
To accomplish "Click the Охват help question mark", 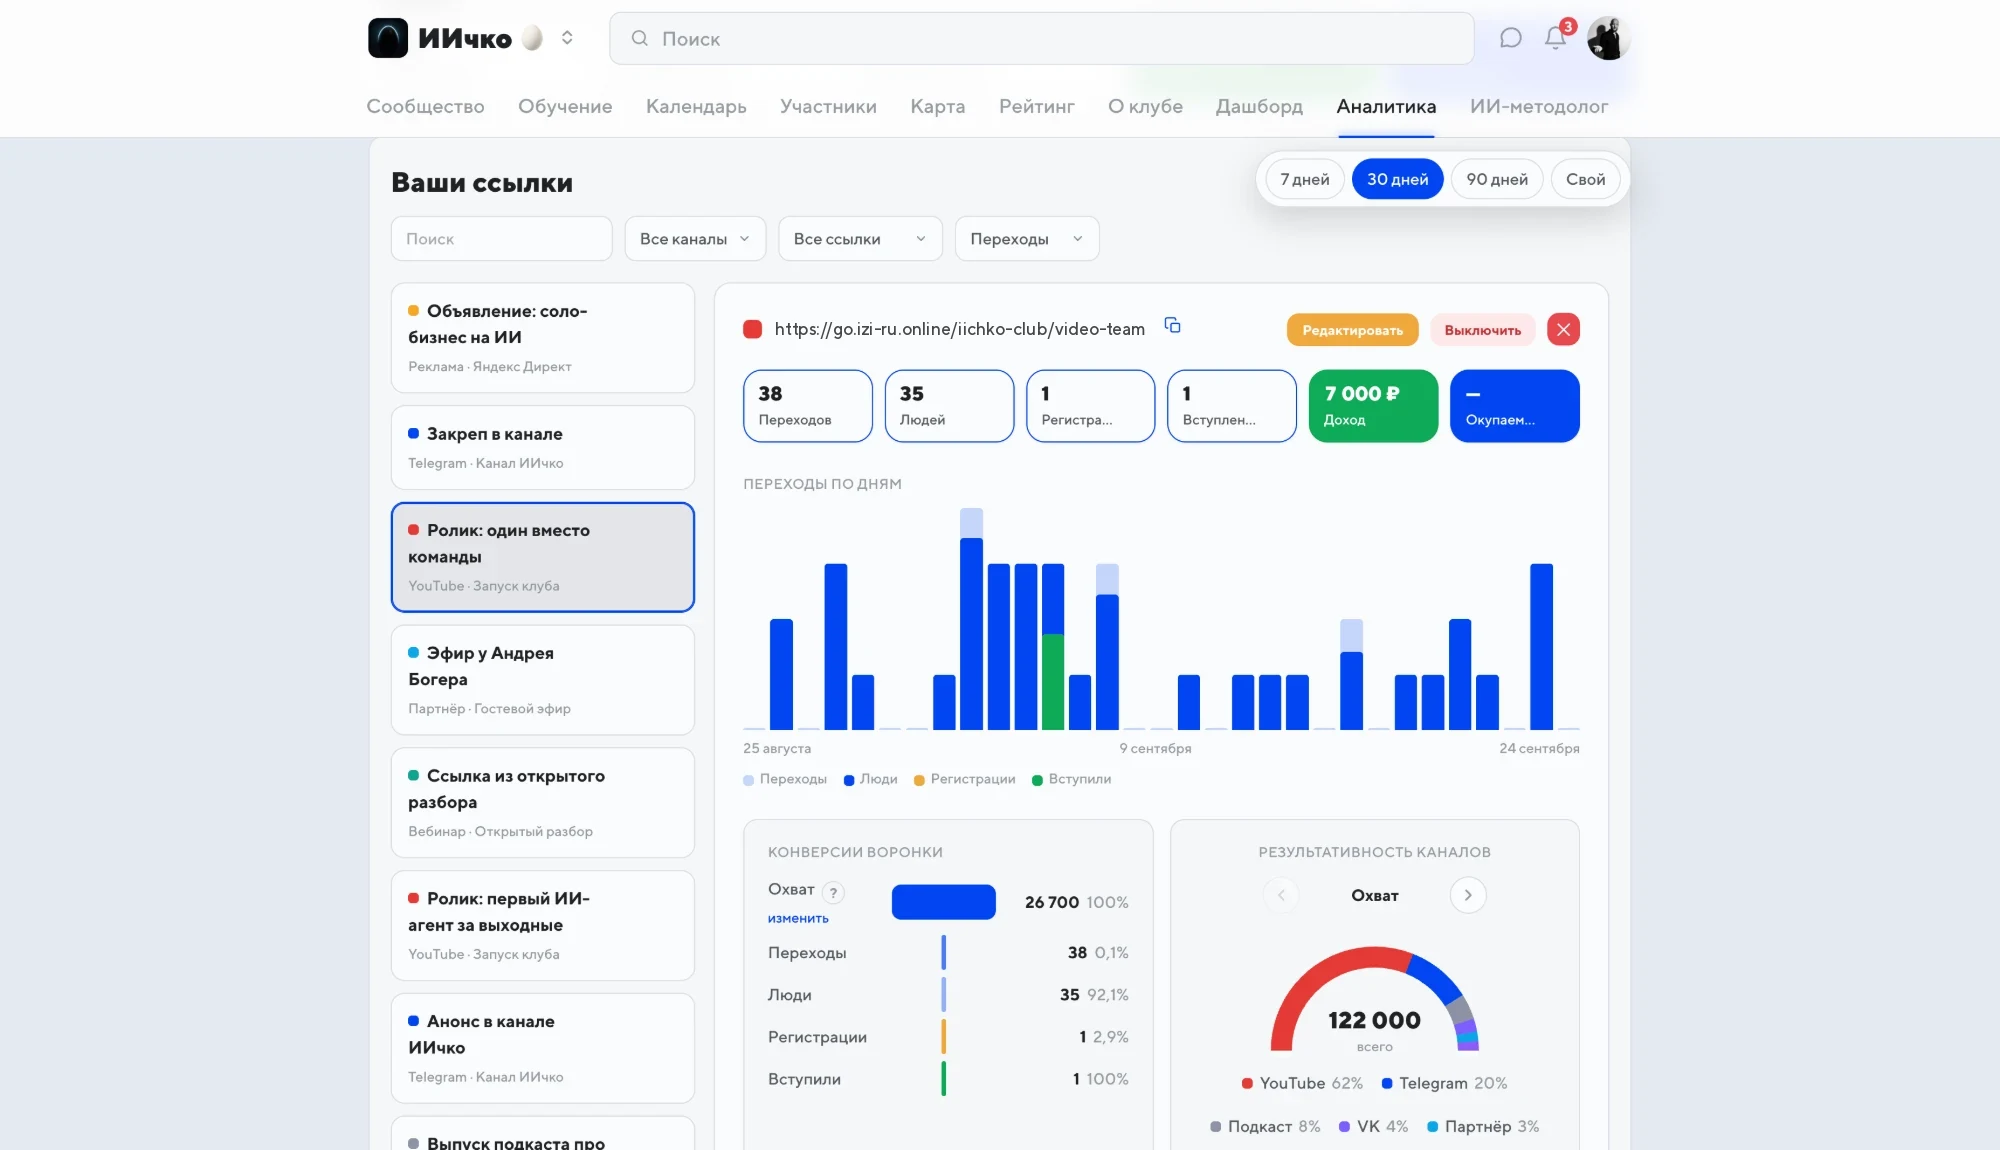I will (x=833, y=893).
